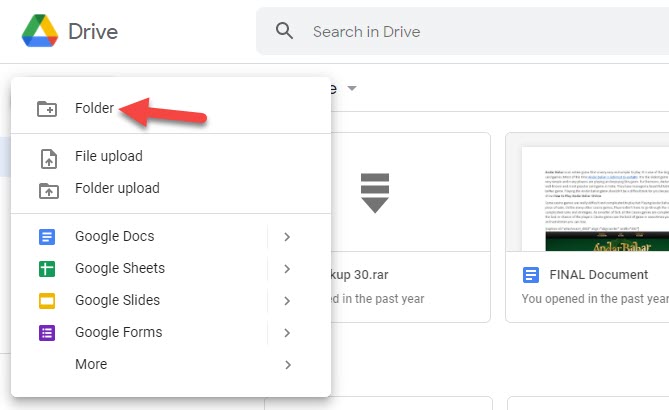Open the More submenu arrow
Viewport: 669px width, 410px height.
click(287, 365)
